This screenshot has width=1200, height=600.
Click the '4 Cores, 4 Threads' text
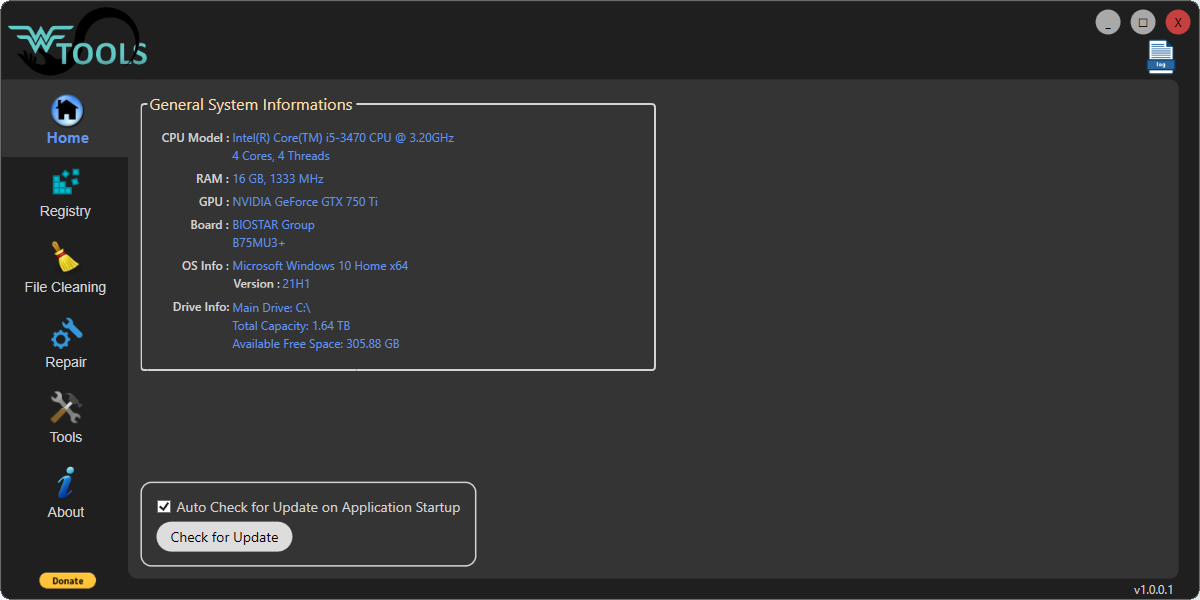281,156
